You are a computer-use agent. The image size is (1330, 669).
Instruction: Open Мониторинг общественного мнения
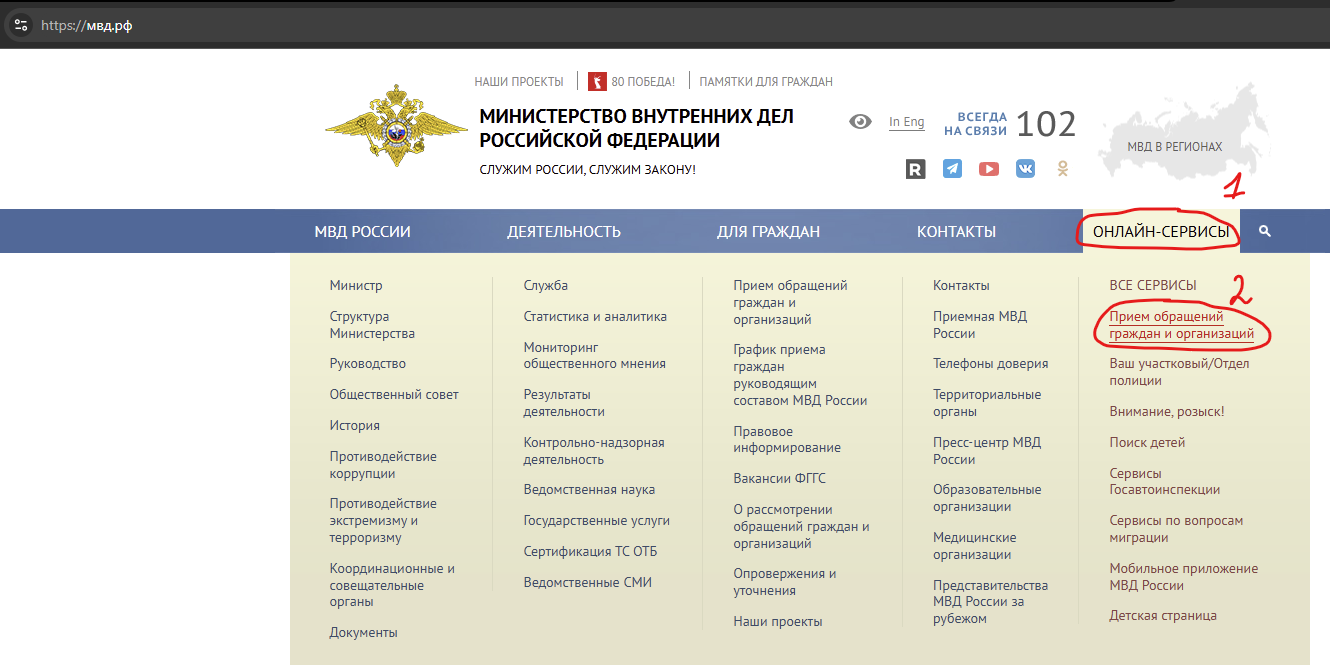594,355
